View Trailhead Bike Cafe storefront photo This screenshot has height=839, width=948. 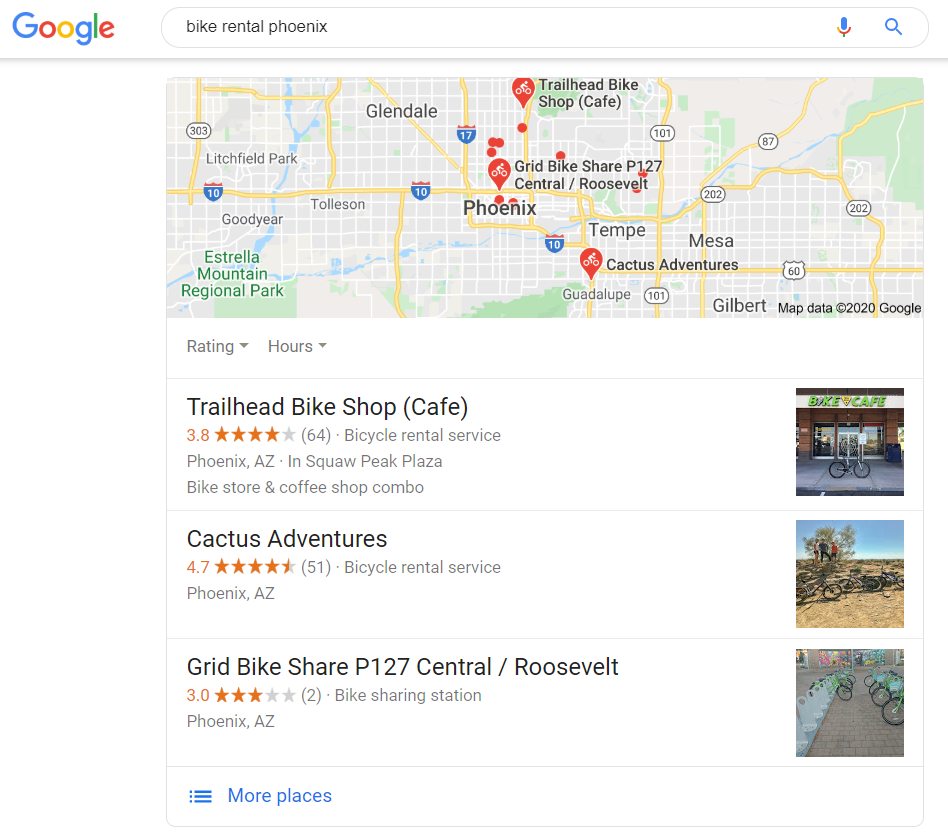click(x=849, y=442)
